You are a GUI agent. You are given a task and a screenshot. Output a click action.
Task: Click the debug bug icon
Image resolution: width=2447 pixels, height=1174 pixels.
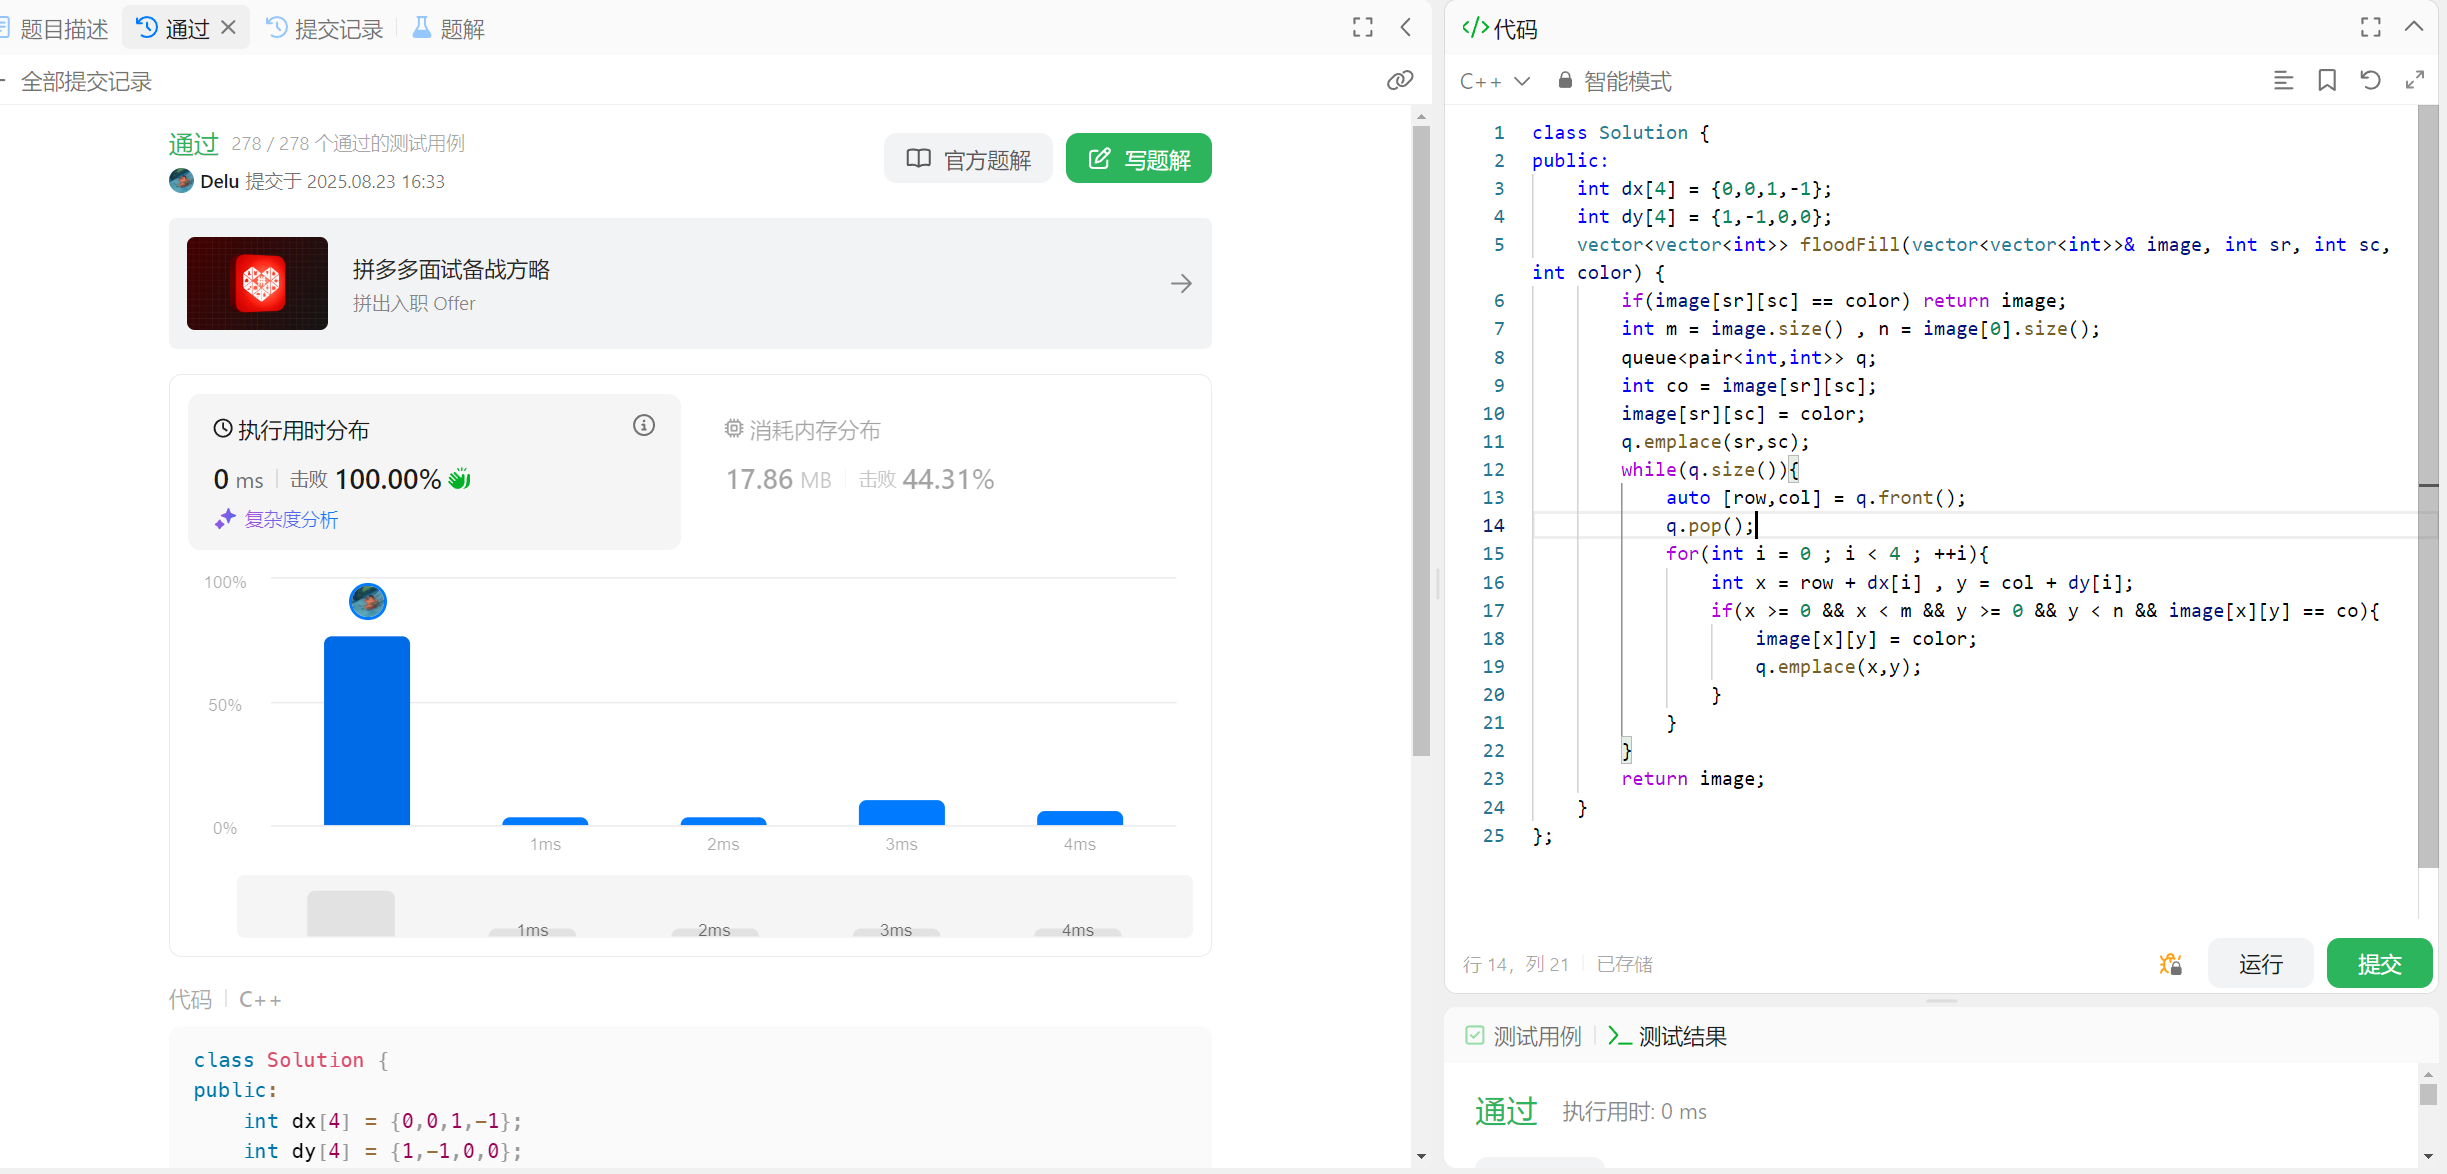coord(2170,964)
